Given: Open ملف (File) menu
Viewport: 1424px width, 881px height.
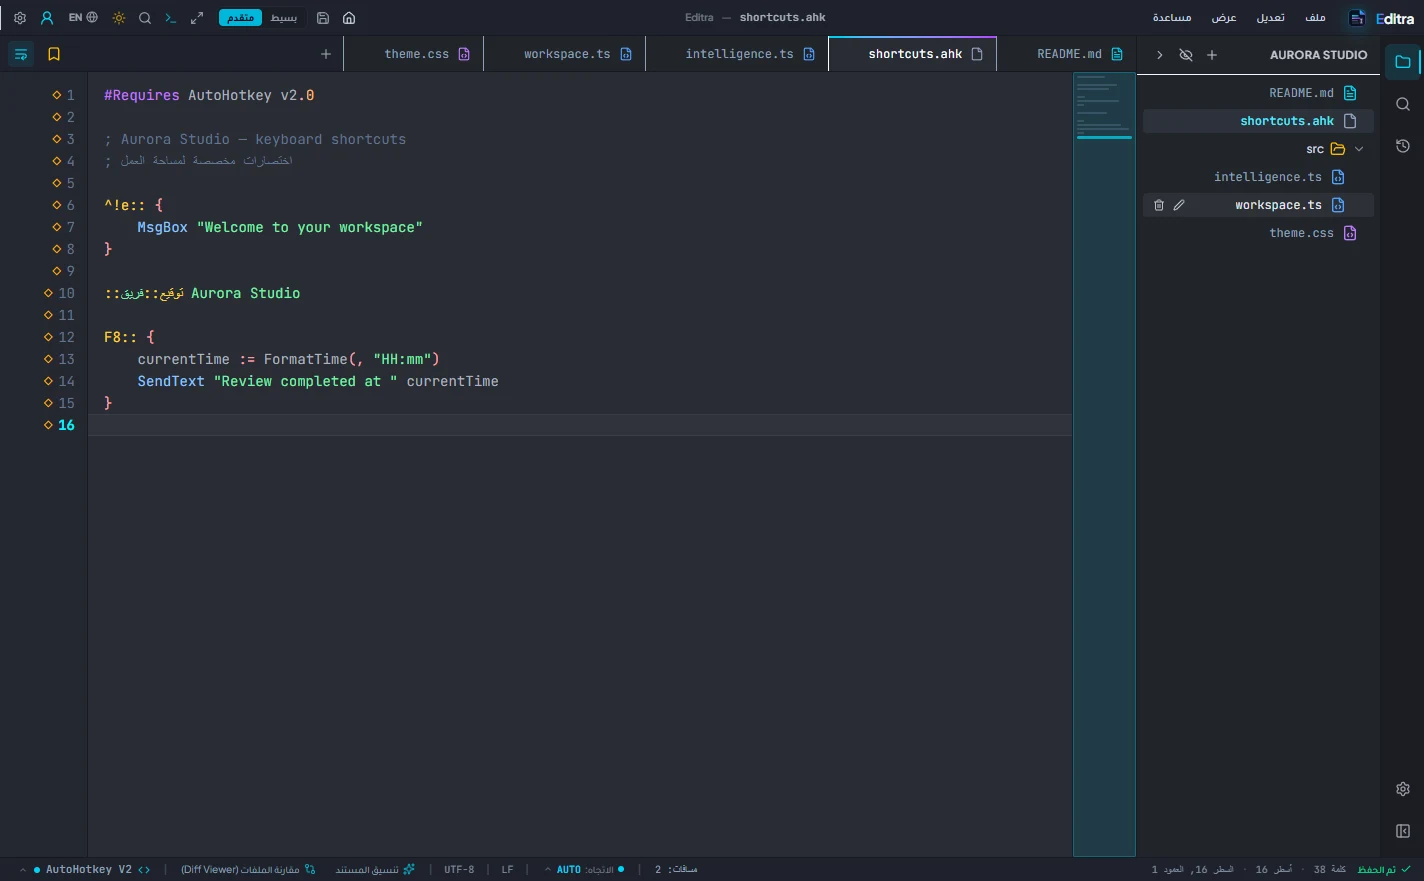Looking at the screenshot, I should point(1316,18).
